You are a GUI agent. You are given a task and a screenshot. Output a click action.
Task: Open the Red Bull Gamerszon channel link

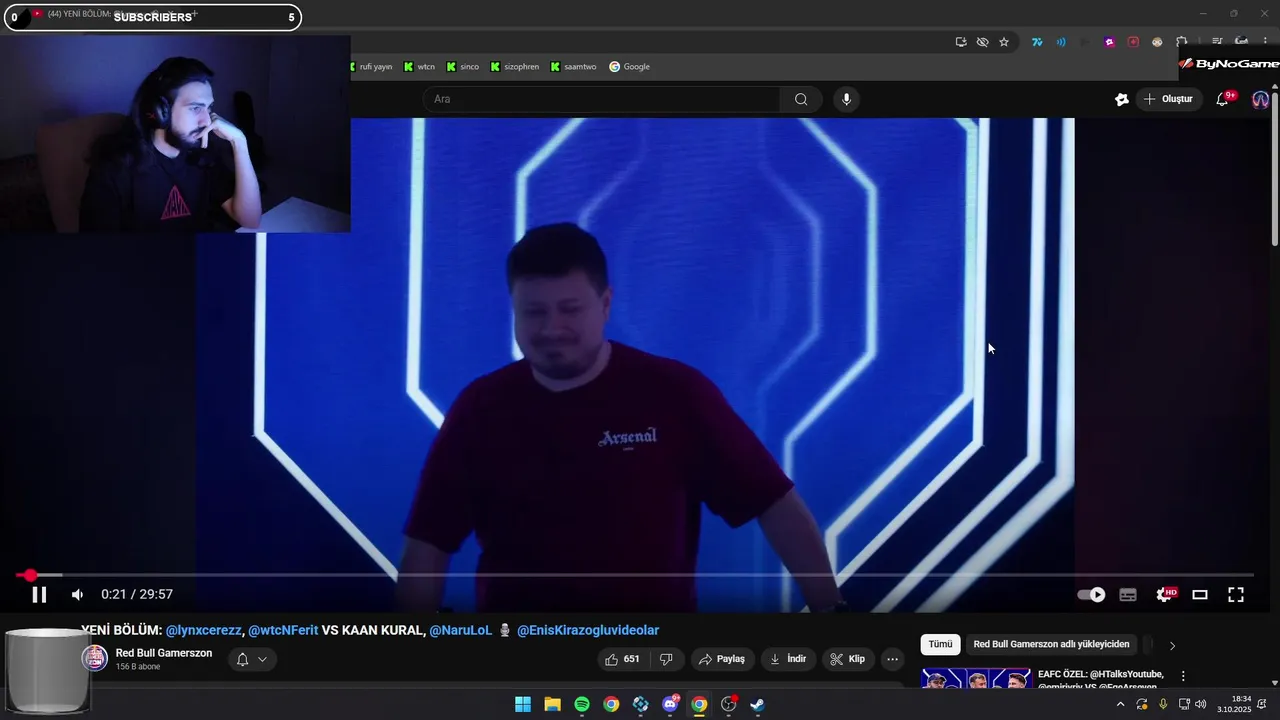(x=164, y=653)
